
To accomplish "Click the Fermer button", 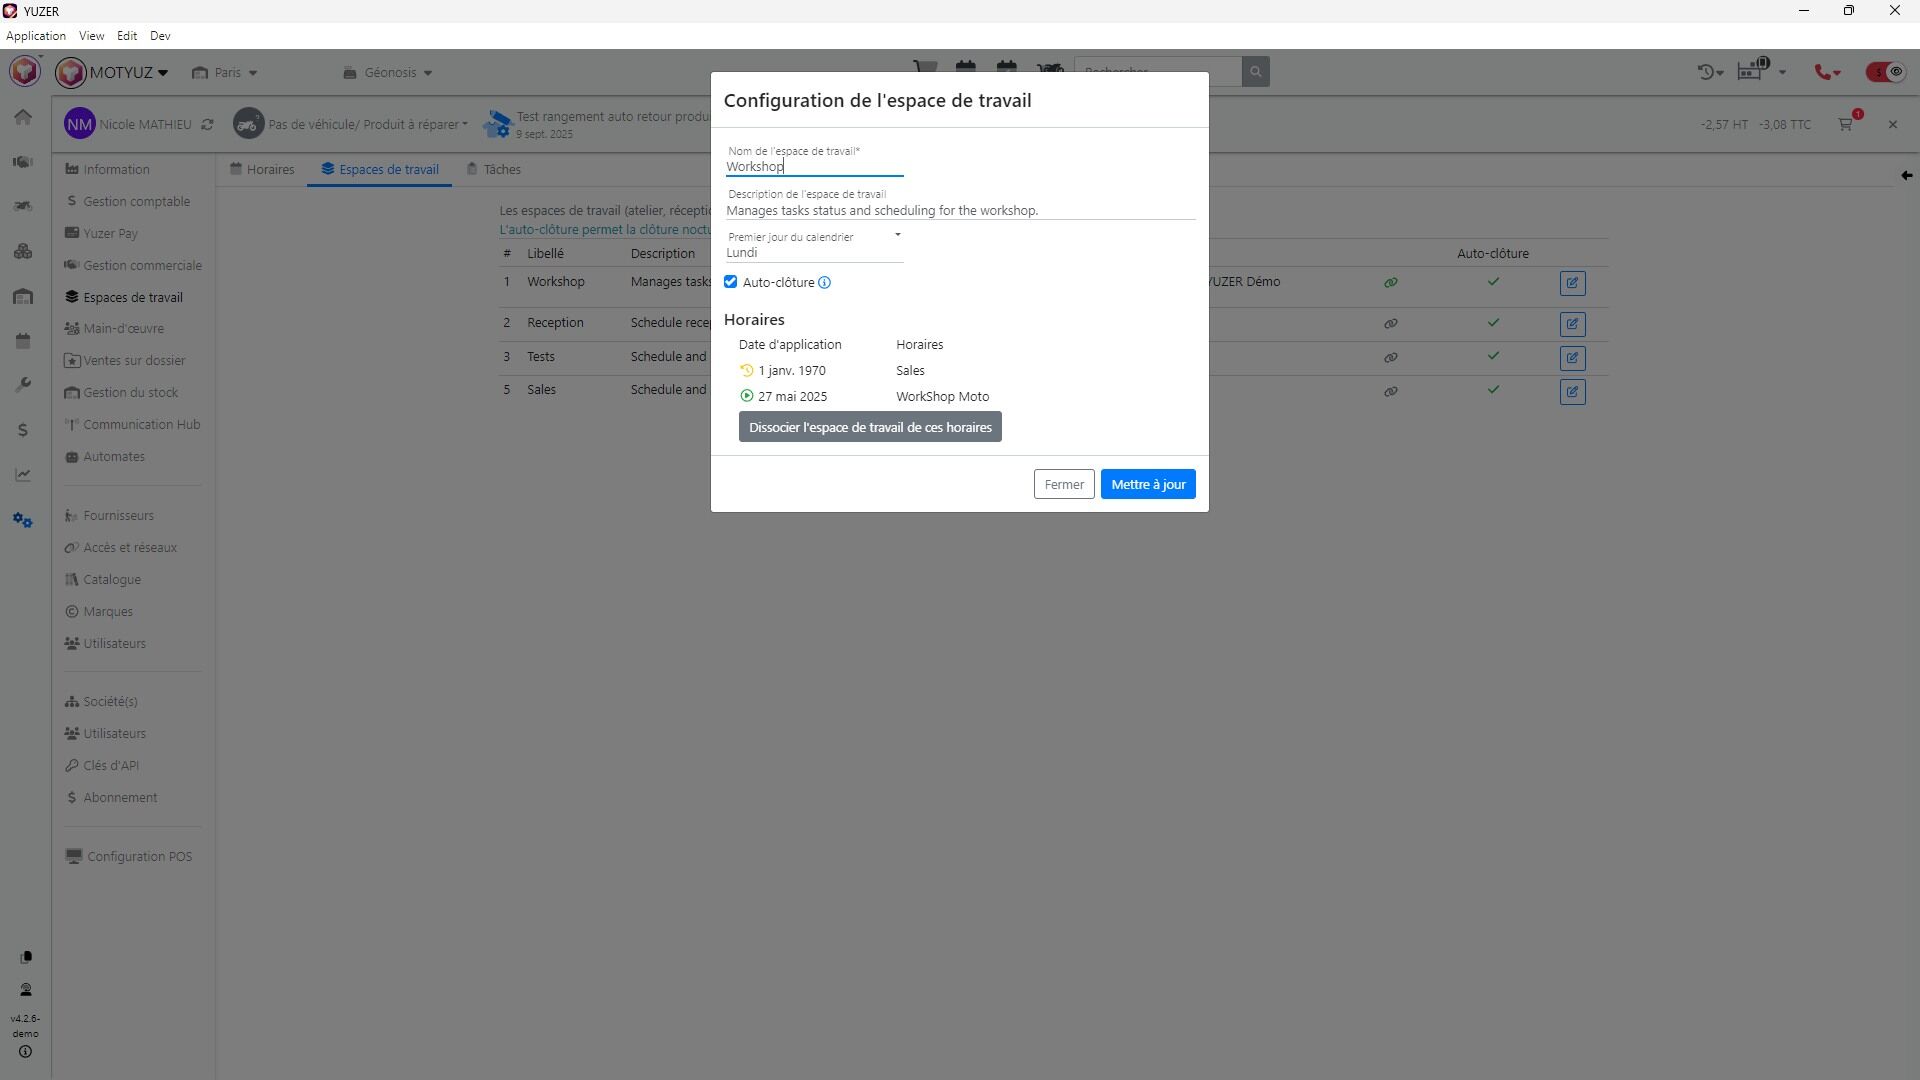I will point(1063,485).
